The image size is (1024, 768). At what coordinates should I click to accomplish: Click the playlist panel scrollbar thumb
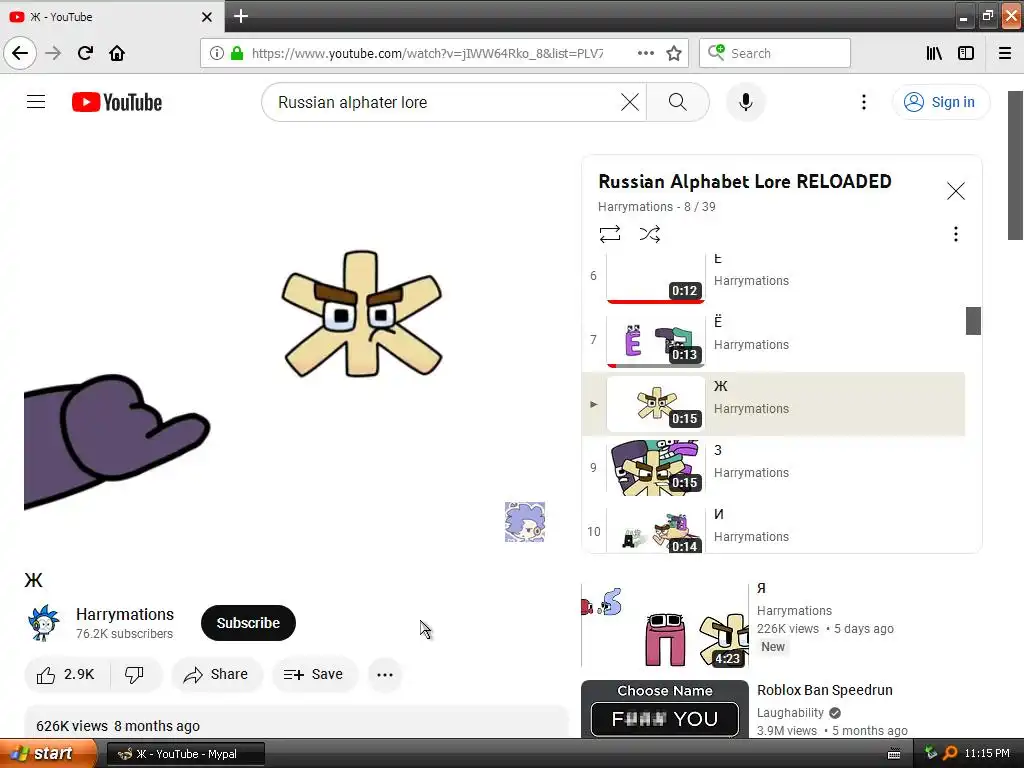pos(973,321)
